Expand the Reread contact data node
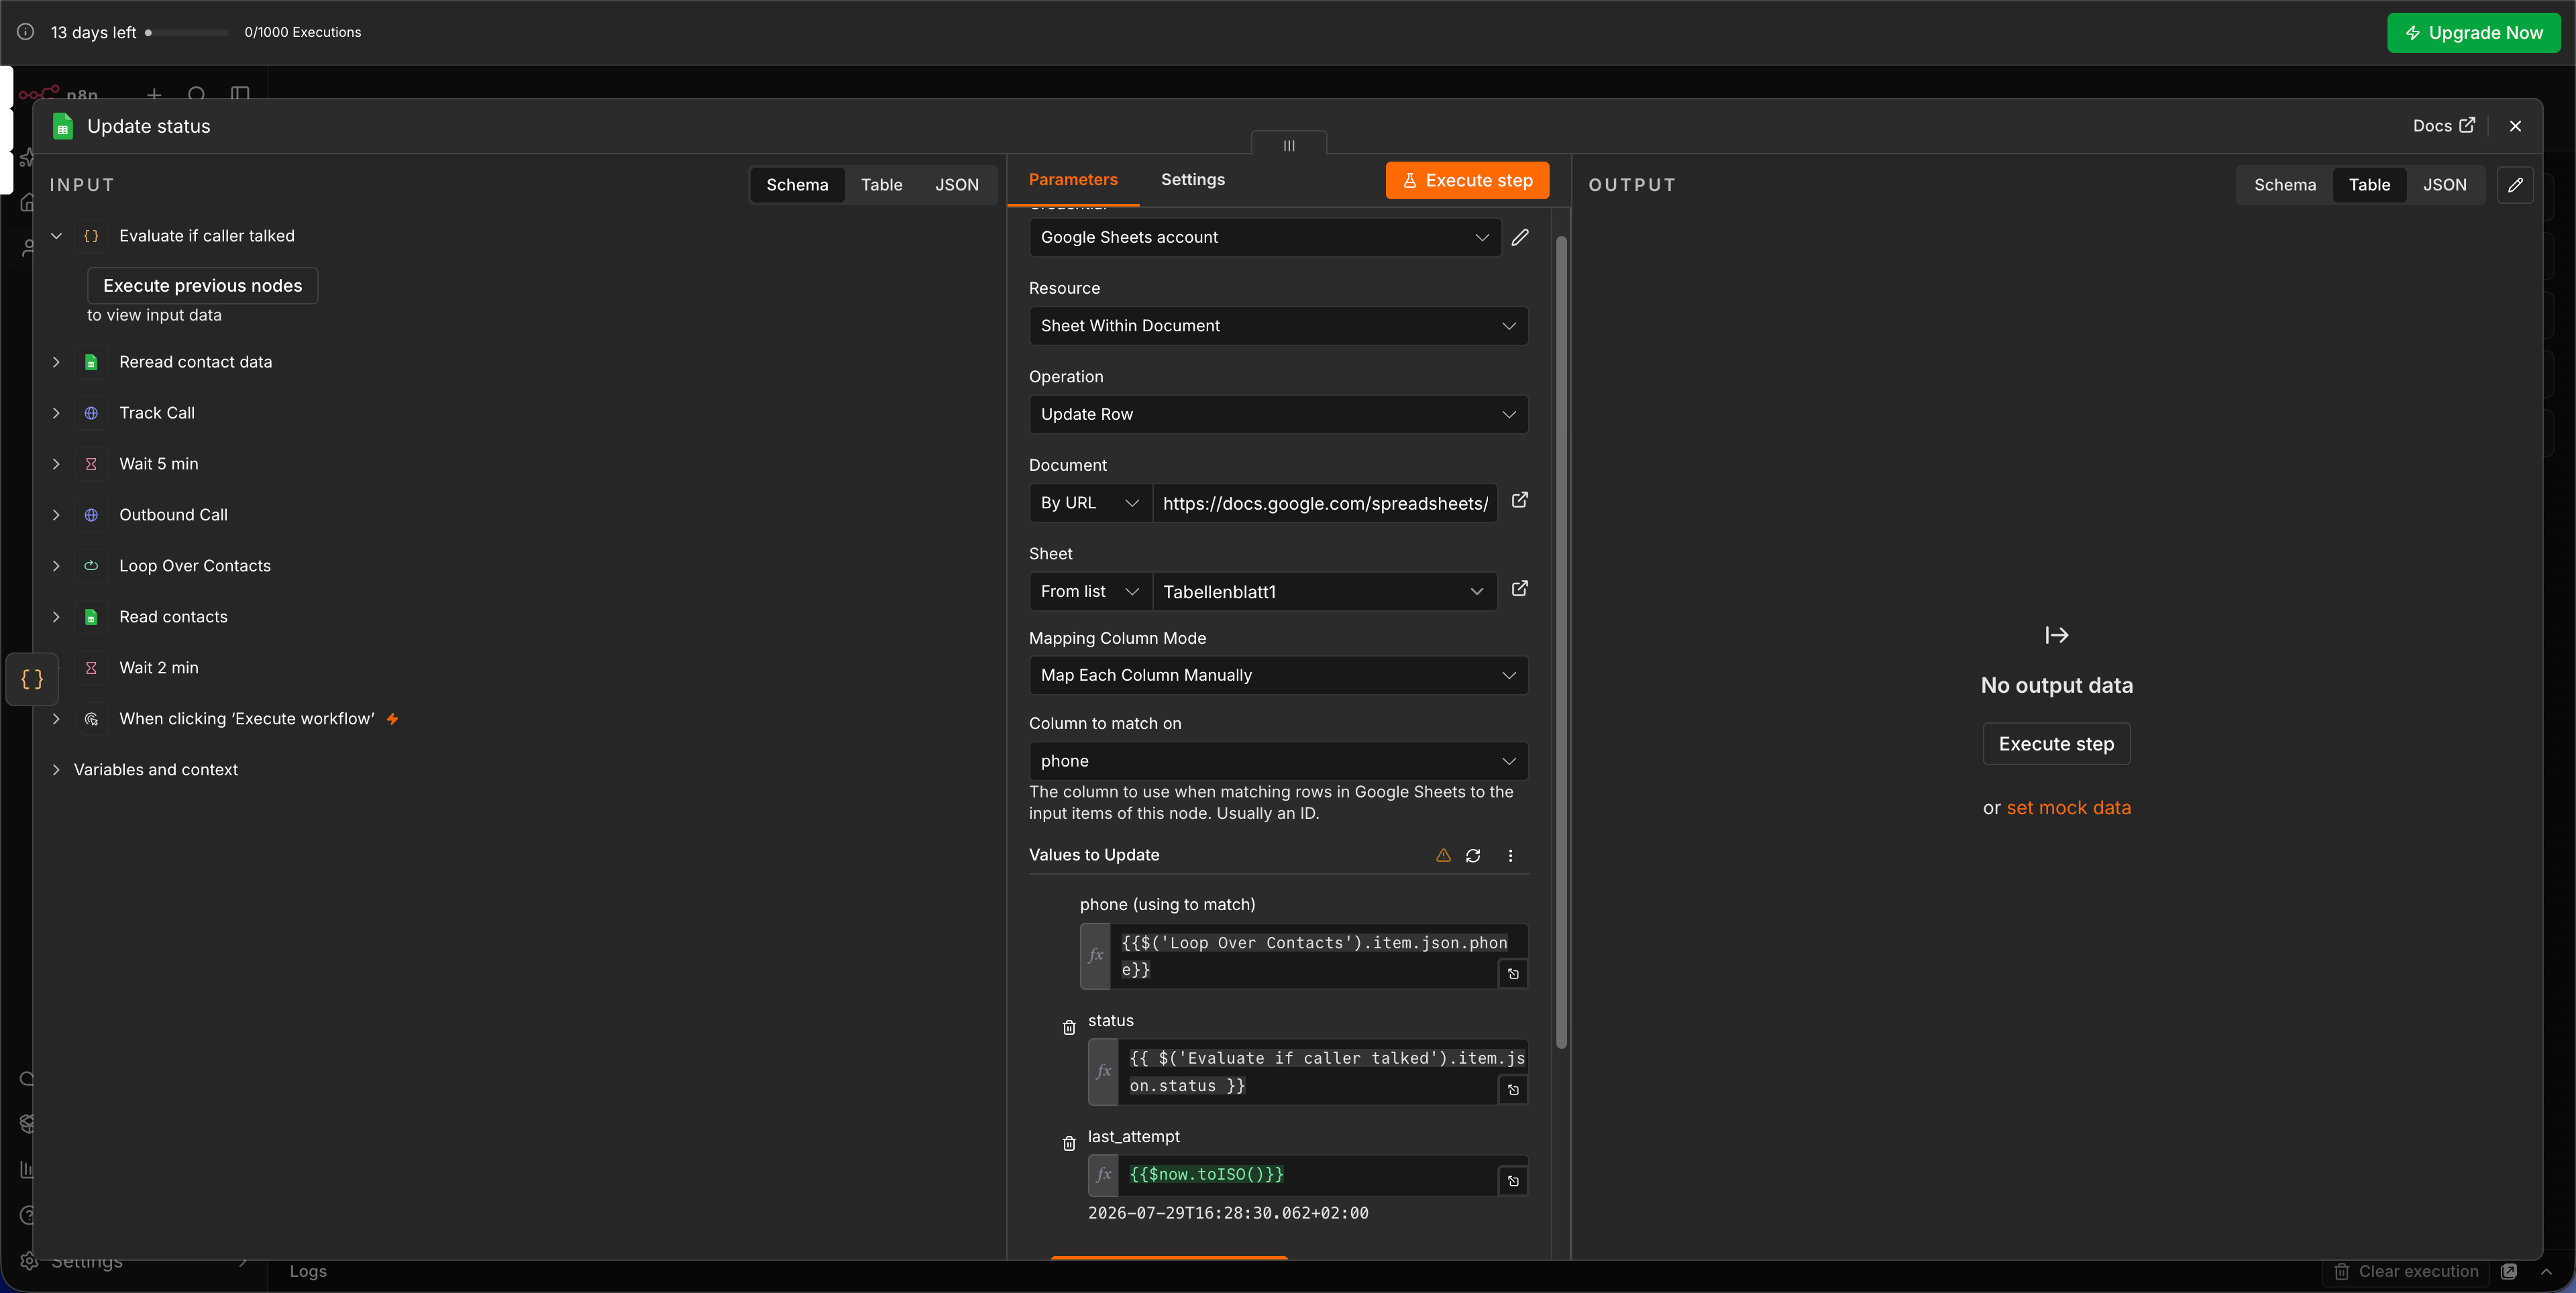The image size is (2576, 1293). [56, 362]
